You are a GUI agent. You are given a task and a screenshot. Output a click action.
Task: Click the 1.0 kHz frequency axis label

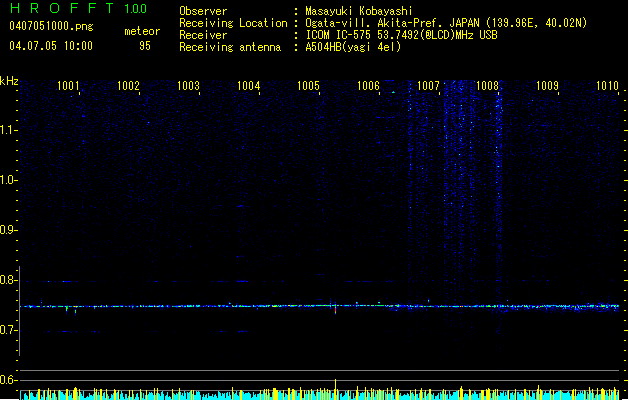(8, 180)
